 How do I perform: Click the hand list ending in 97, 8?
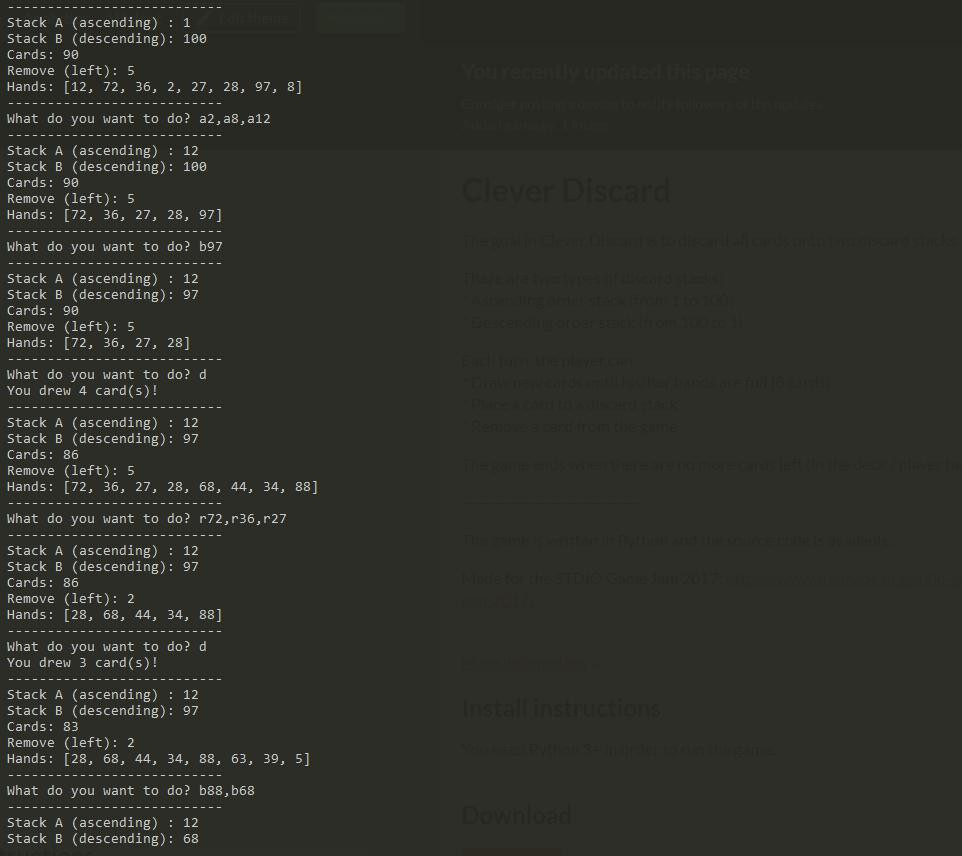click(x=155, y=87)
